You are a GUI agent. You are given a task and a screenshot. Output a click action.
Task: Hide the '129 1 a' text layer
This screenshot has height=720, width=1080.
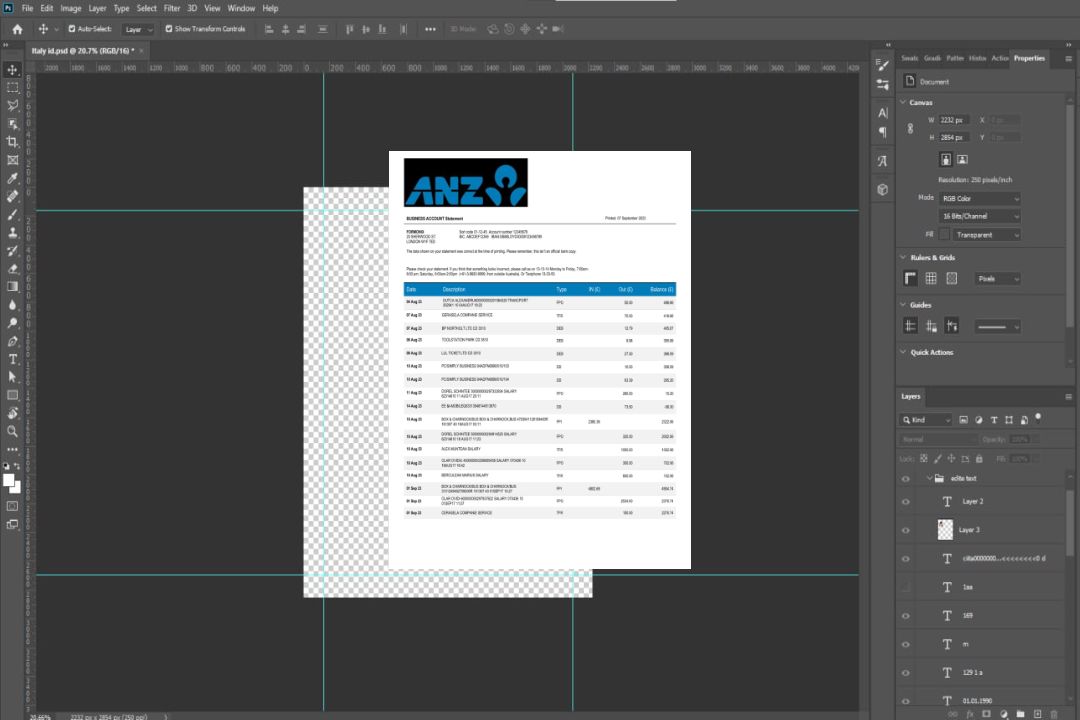906,673
